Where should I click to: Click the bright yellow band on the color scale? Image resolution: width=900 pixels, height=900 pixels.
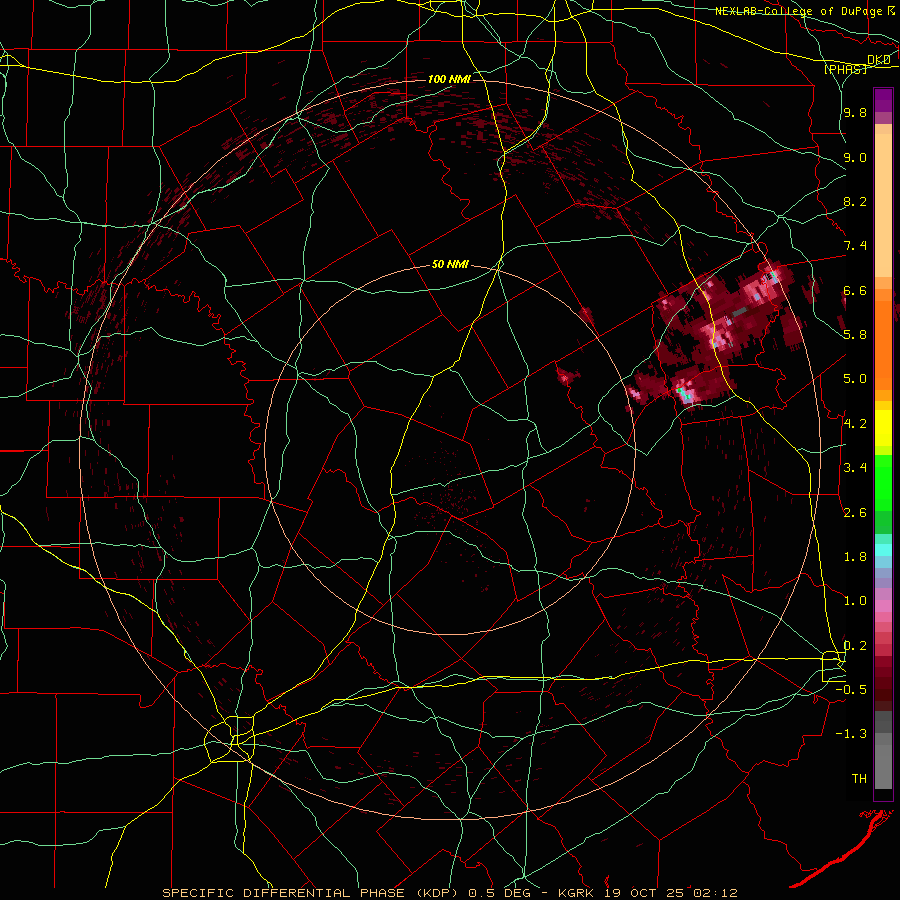coord(883,428)
